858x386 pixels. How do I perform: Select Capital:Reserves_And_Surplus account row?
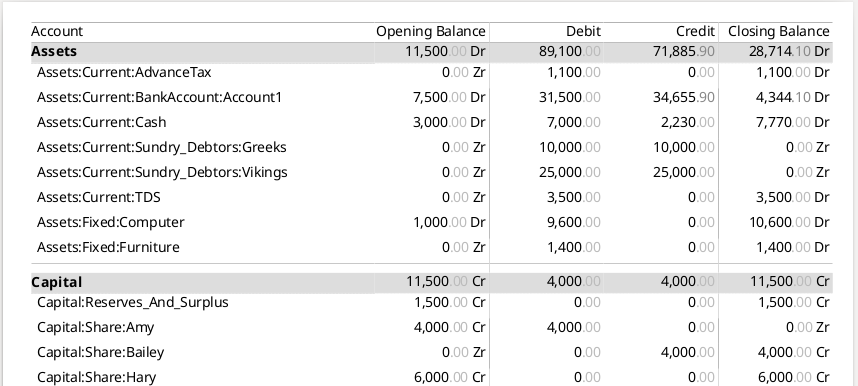[x=432, y=302]
